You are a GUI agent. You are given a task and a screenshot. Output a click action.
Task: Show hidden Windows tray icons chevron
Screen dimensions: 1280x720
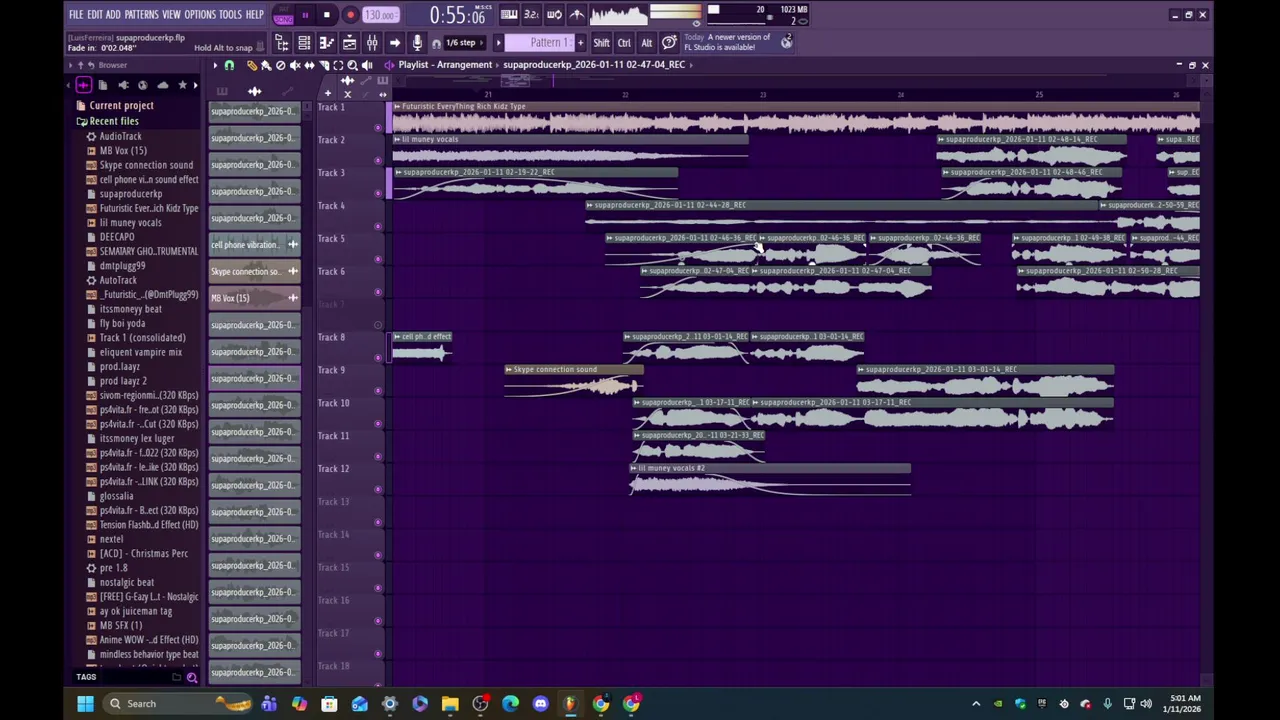976,704
